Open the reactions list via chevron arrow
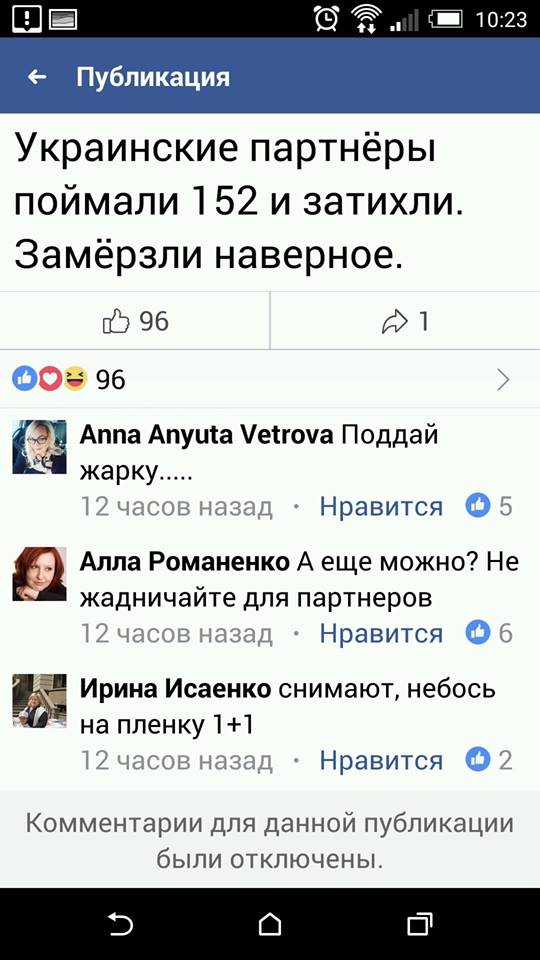The width and height of the screenshot is (540, 960). [x=503, y=380]
